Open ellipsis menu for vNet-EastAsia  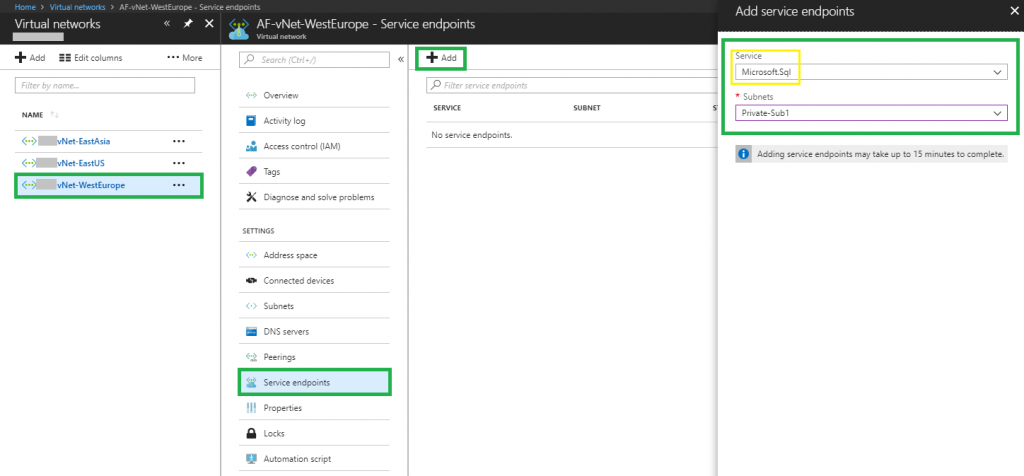click(x=179, y=140)
